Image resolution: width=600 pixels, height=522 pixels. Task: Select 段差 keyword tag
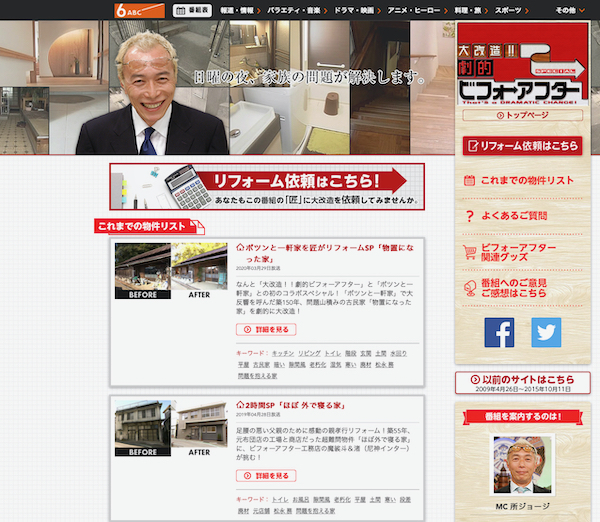pos(405,499)
